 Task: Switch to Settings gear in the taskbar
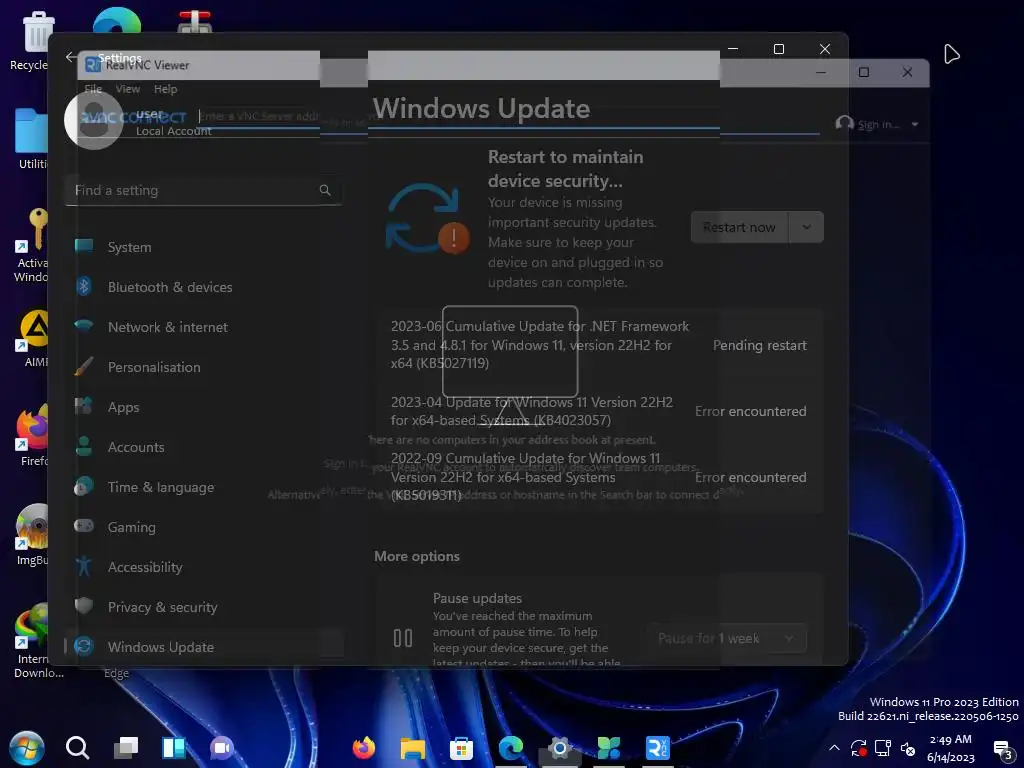pos(560,748)
